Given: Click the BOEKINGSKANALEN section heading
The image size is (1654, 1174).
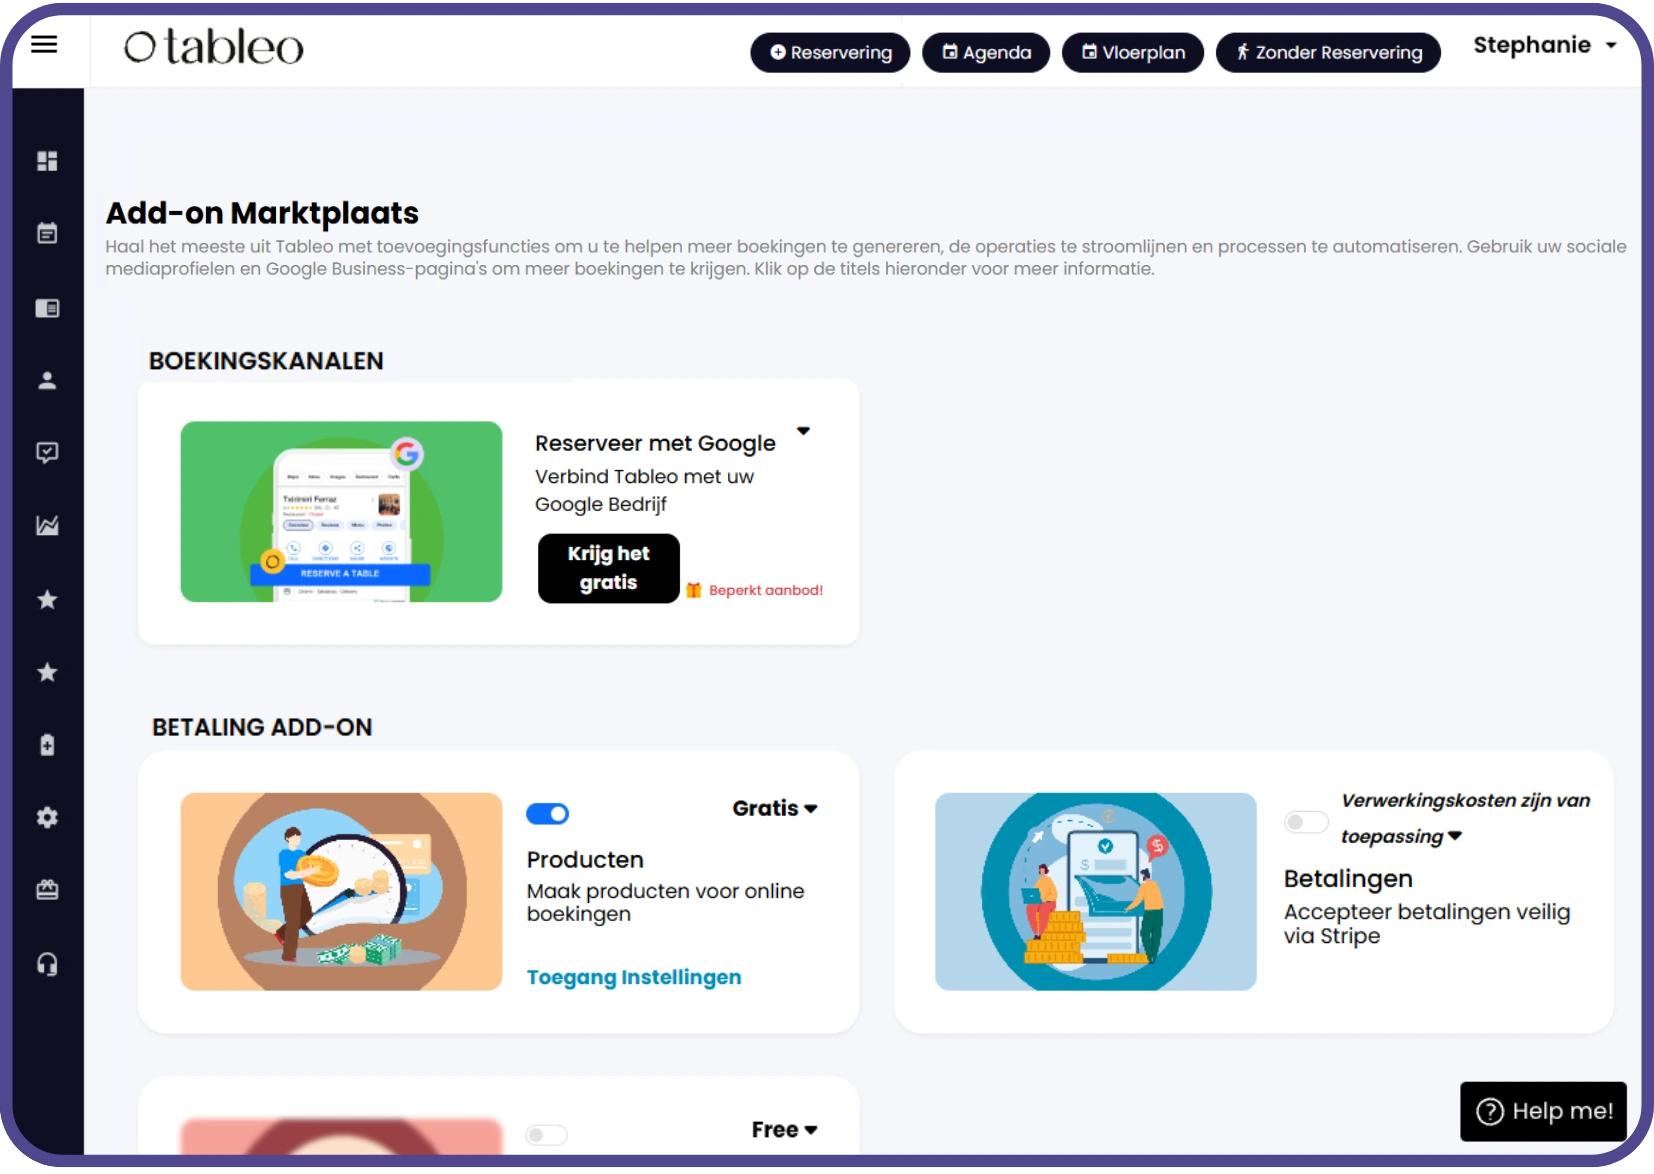Looking at the screenshot, I should click(266, 361).
